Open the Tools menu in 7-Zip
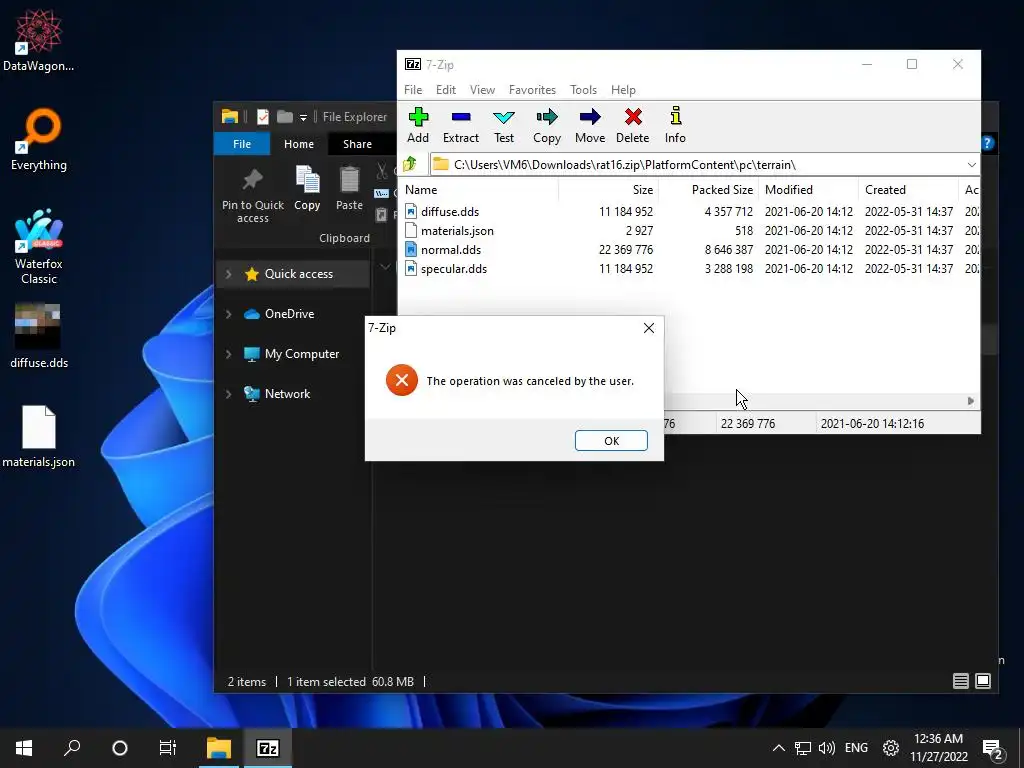Screen dimensions: 1024x768 tap(583, 89)
